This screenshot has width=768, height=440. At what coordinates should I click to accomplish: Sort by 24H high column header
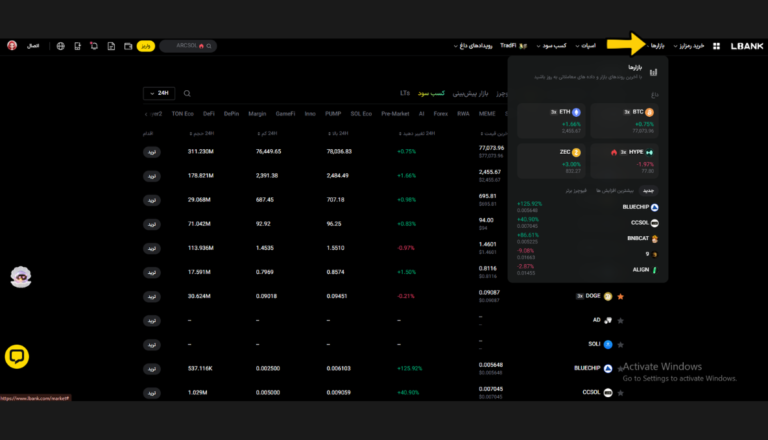pos(338,133)
